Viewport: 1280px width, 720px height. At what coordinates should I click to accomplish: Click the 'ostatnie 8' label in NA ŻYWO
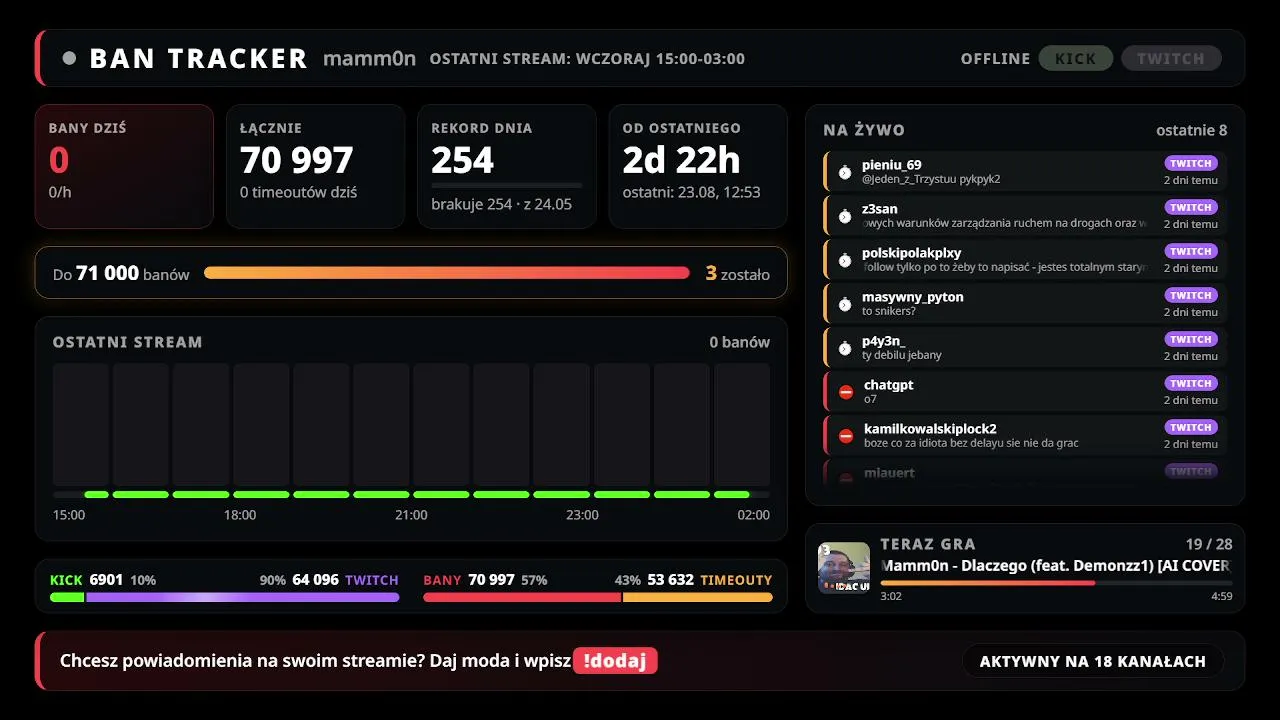pyautogui.click(x=1191, y=130)
